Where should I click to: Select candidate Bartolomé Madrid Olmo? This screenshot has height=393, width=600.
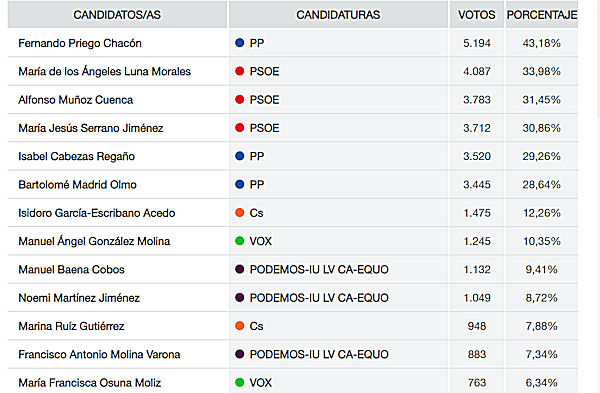77,185
